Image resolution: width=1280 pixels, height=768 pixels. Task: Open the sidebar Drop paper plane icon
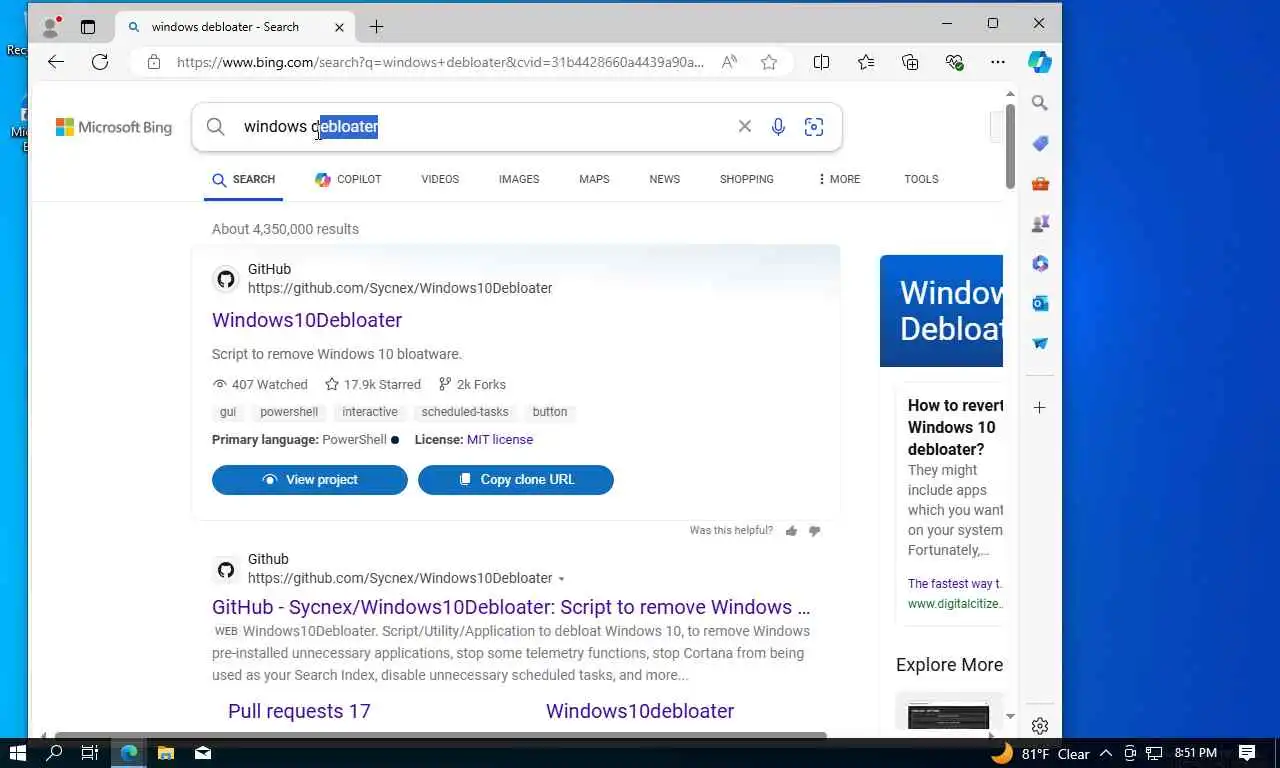pyautogui.click(x=1040, y=343)
